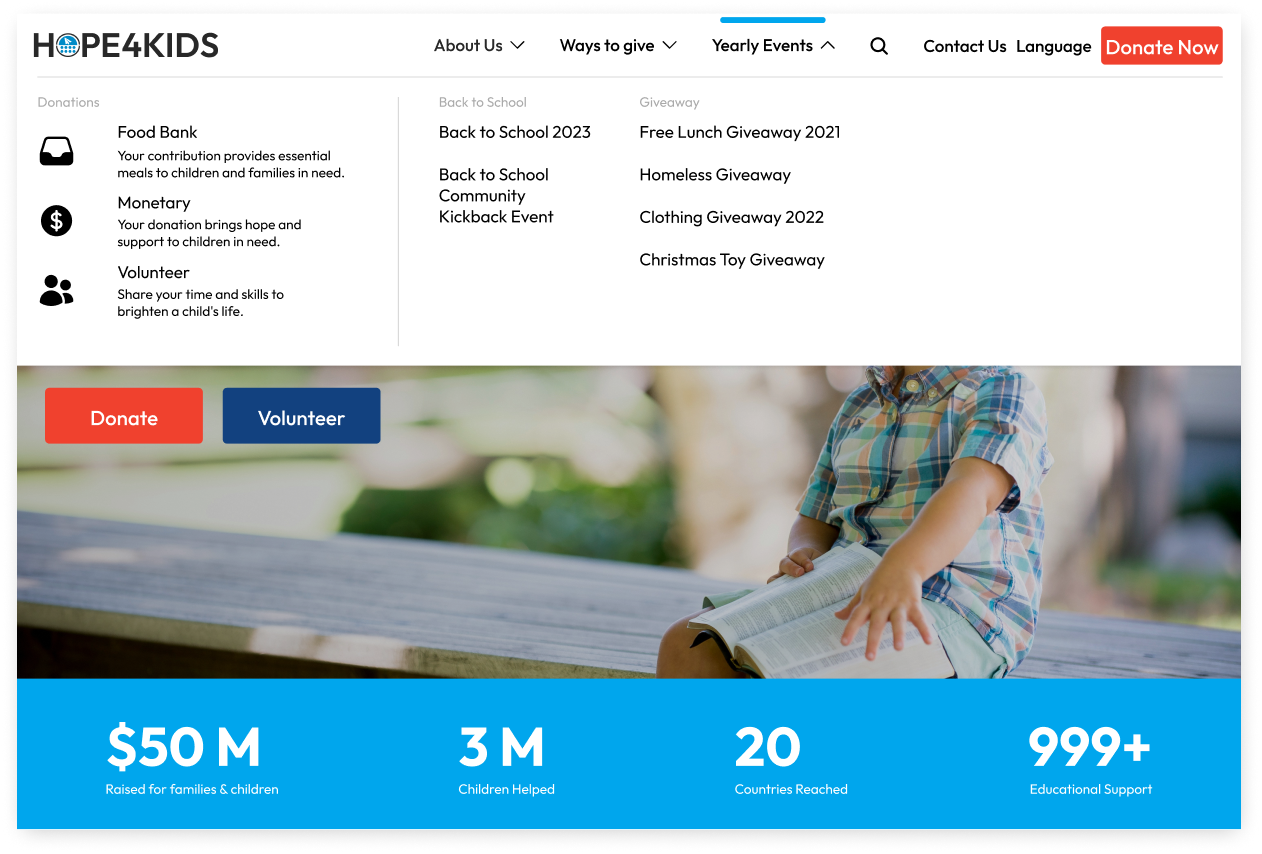Click the Food Bank heading link
This screenshot has height=854, width=1262.
point(157,132)
